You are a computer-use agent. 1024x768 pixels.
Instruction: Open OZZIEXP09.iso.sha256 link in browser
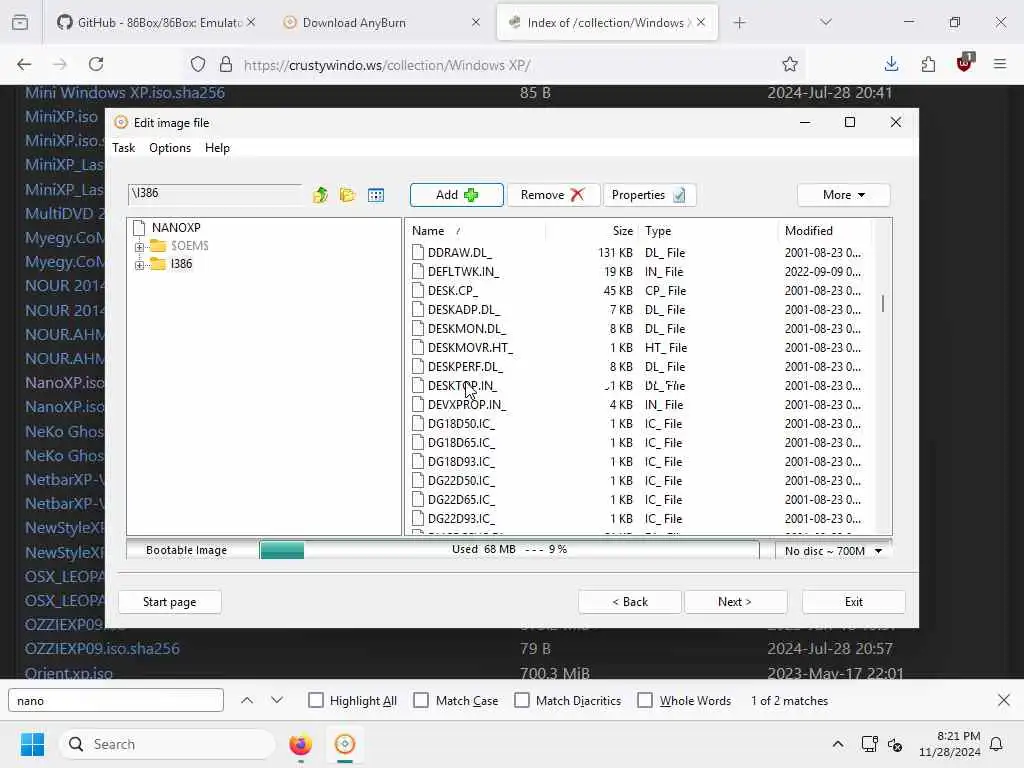[x=102, y=648]
